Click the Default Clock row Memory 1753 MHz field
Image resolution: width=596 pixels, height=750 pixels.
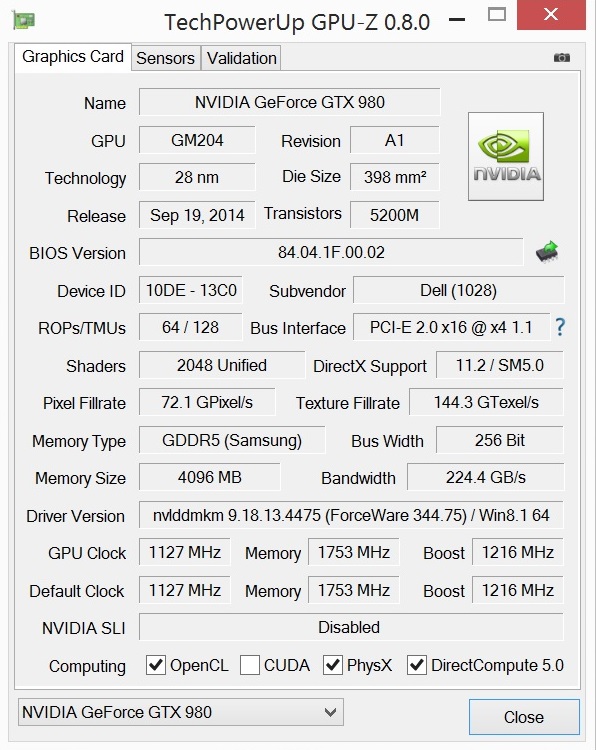point(354,590)
